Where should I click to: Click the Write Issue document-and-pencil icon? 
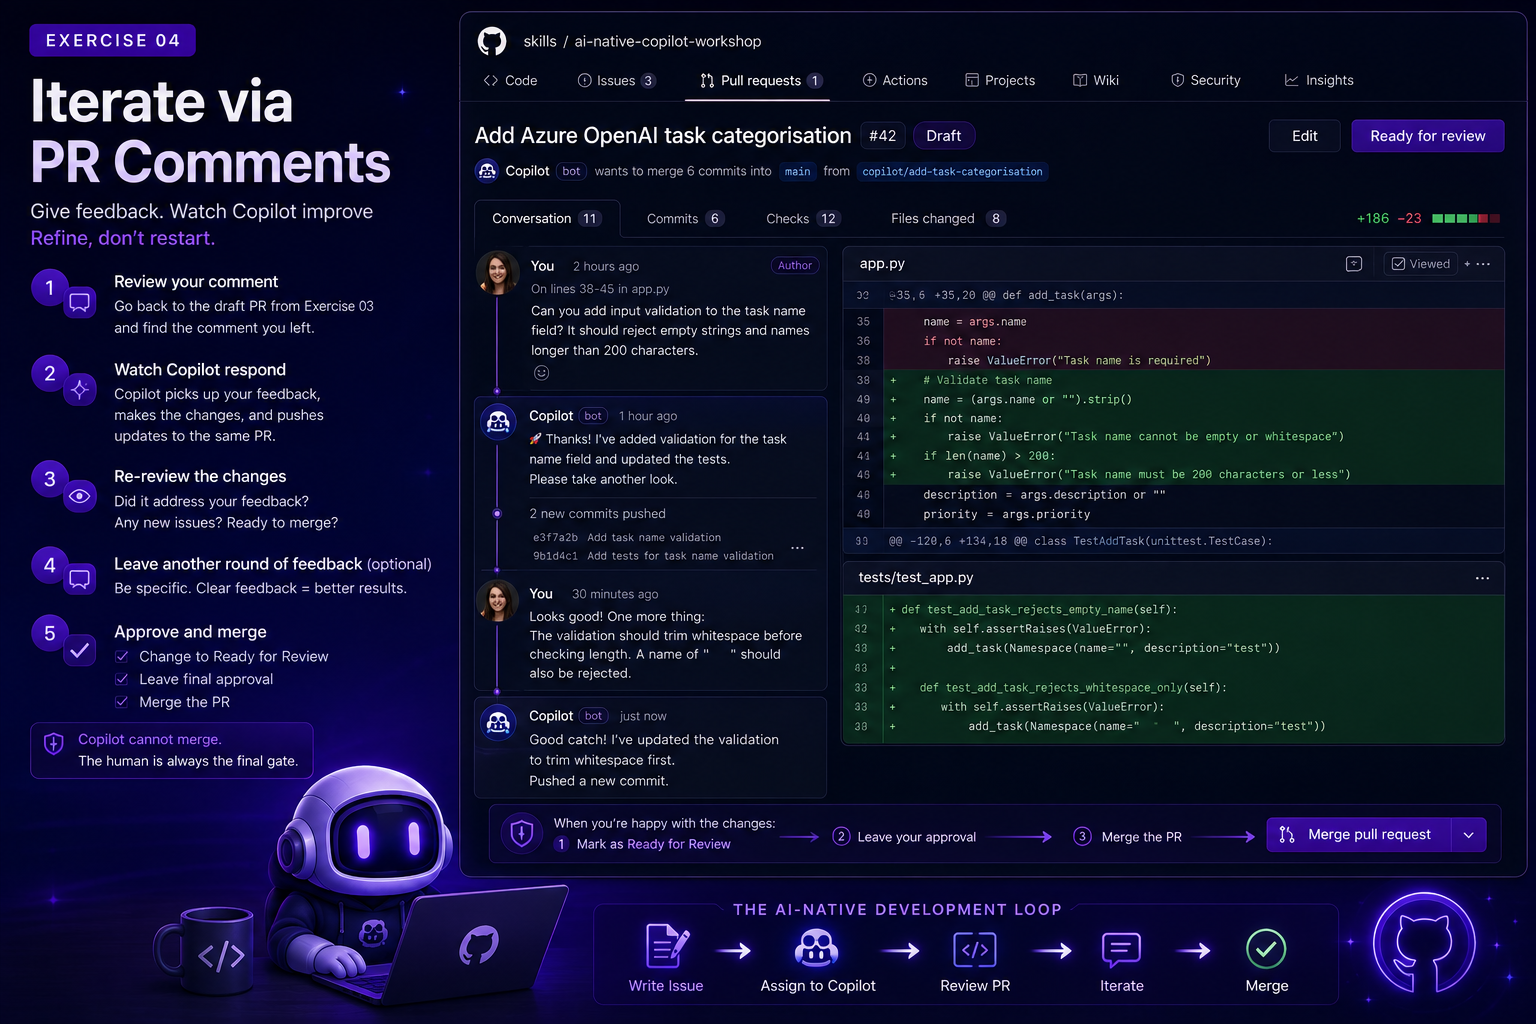(x=666, y=946)
